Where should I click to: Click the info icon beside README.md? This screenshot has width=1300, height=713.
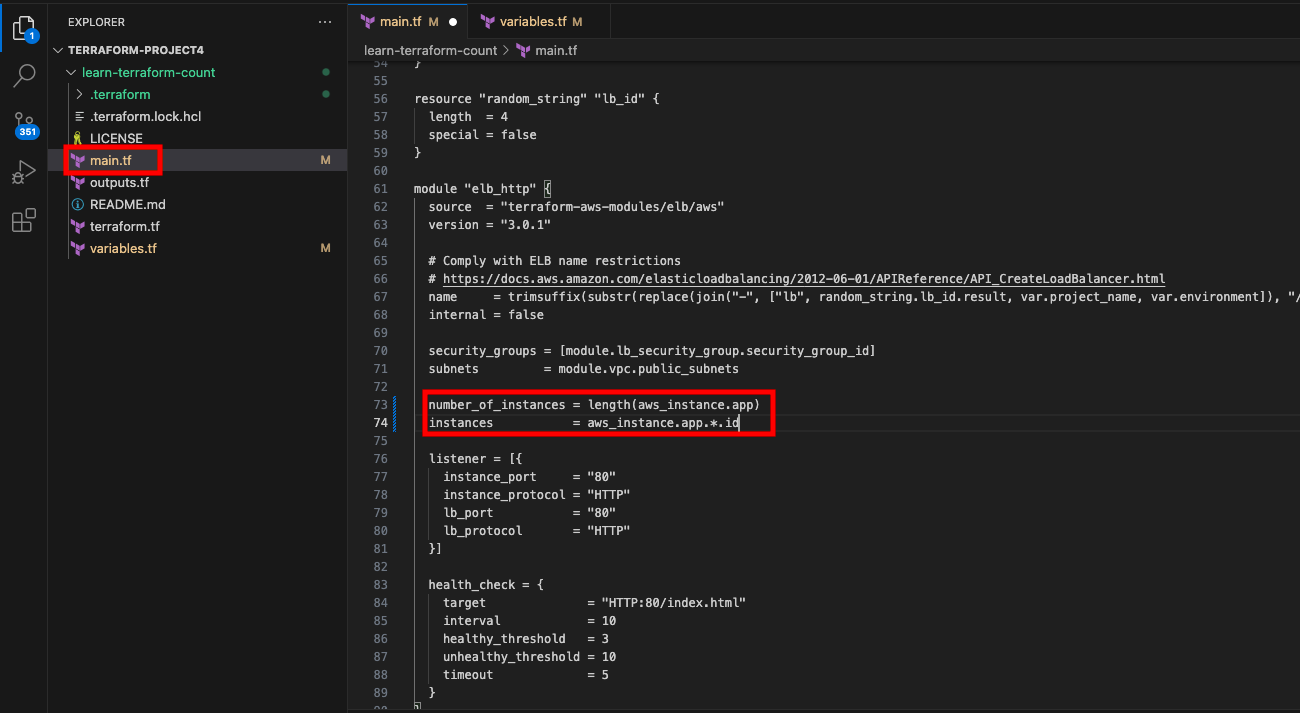click(78, 204)
